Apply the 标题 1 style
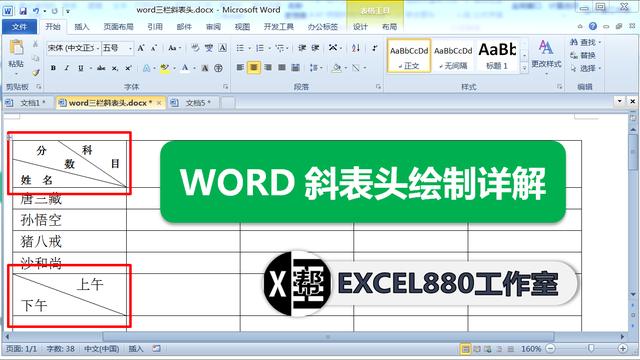 497,56
